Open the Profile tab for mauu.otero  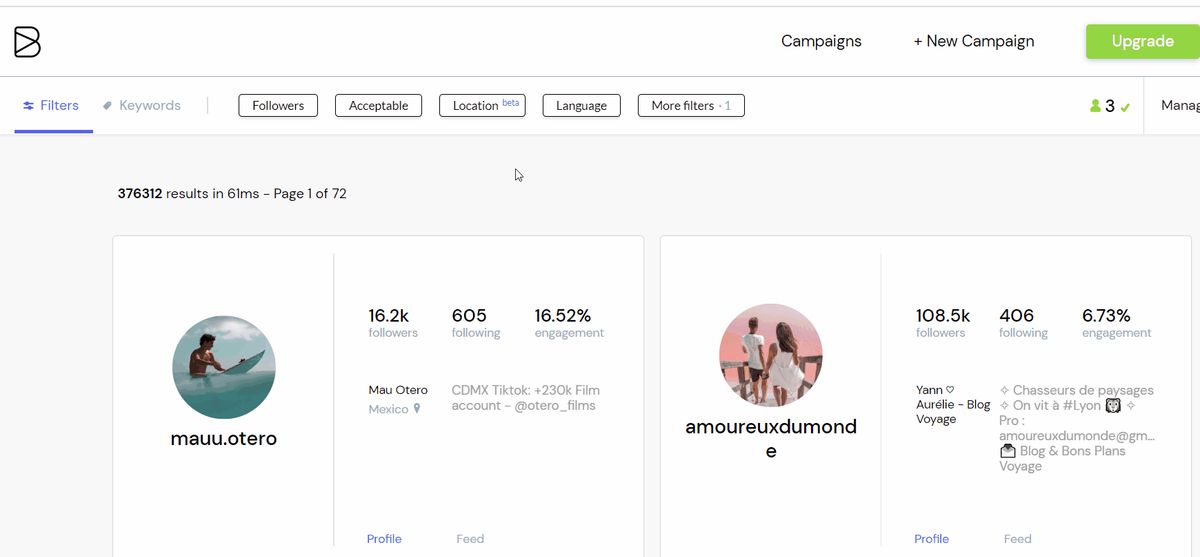tap(384, 539)
